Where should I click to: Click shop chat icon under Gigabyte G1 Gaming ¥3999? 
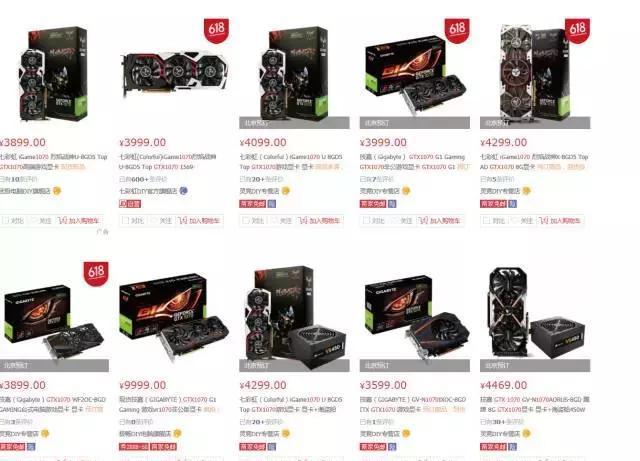click(406, 191)
